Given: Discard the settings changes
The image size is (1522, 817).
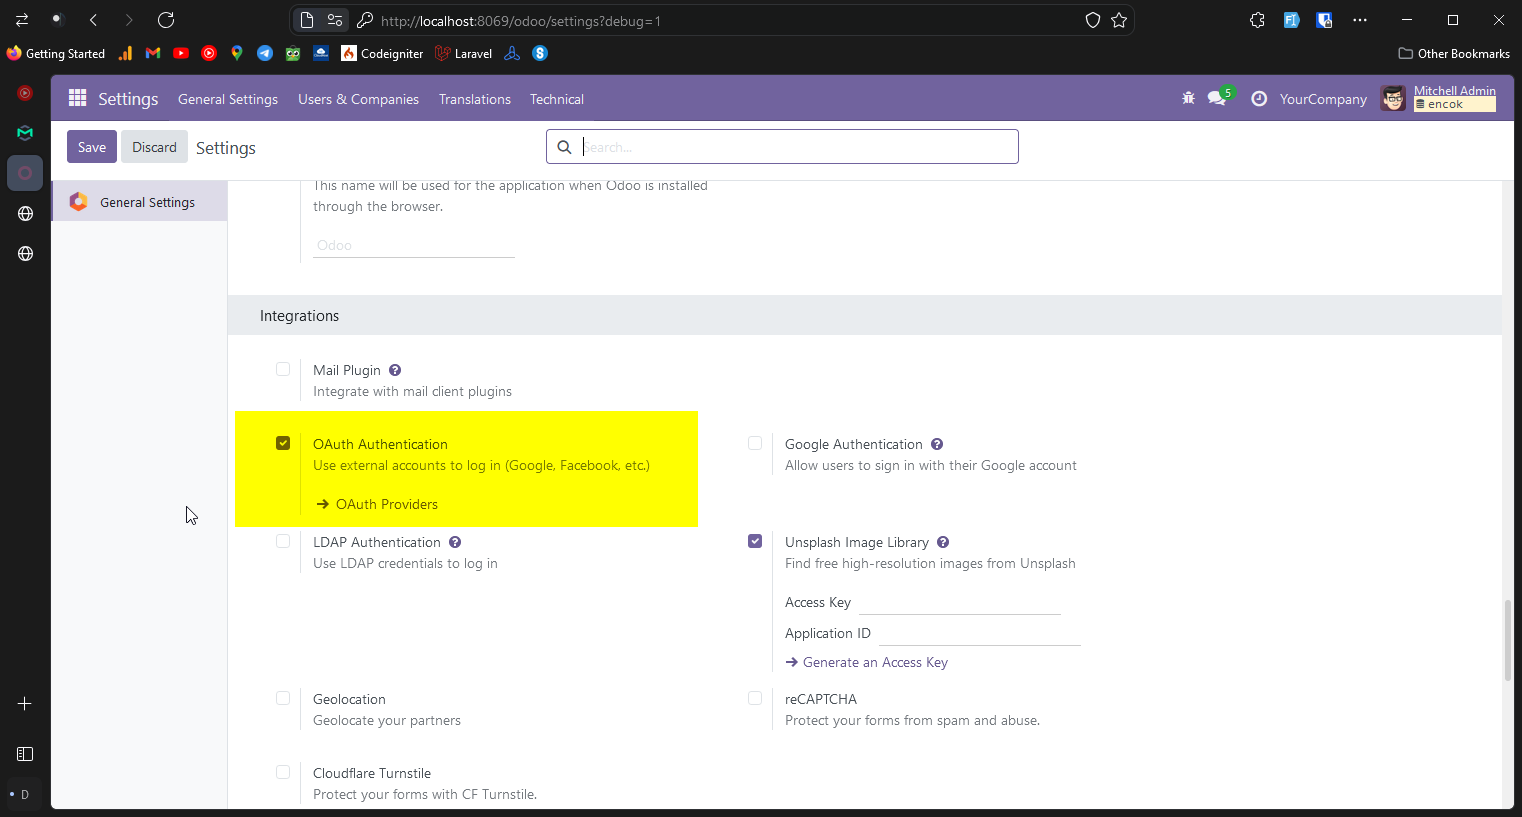Looking at the screenshot, I should coord(154,147).
